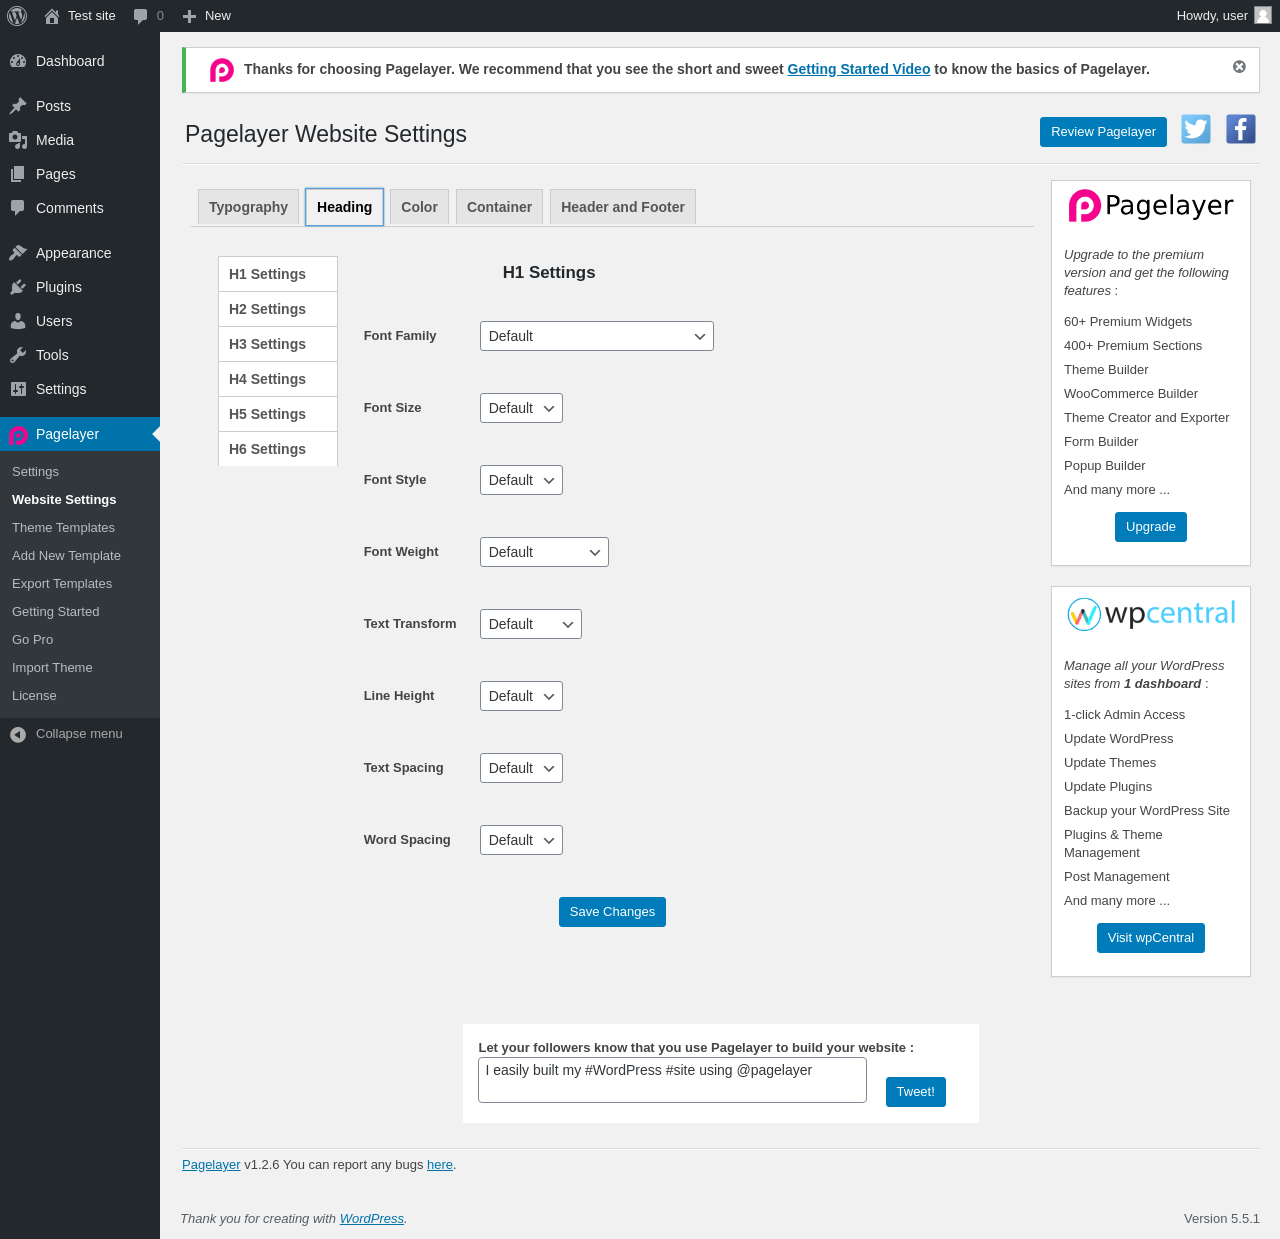1280x1239 pixels.
Task: Select H3 Settings in the side list
Action: click(278, 344)
